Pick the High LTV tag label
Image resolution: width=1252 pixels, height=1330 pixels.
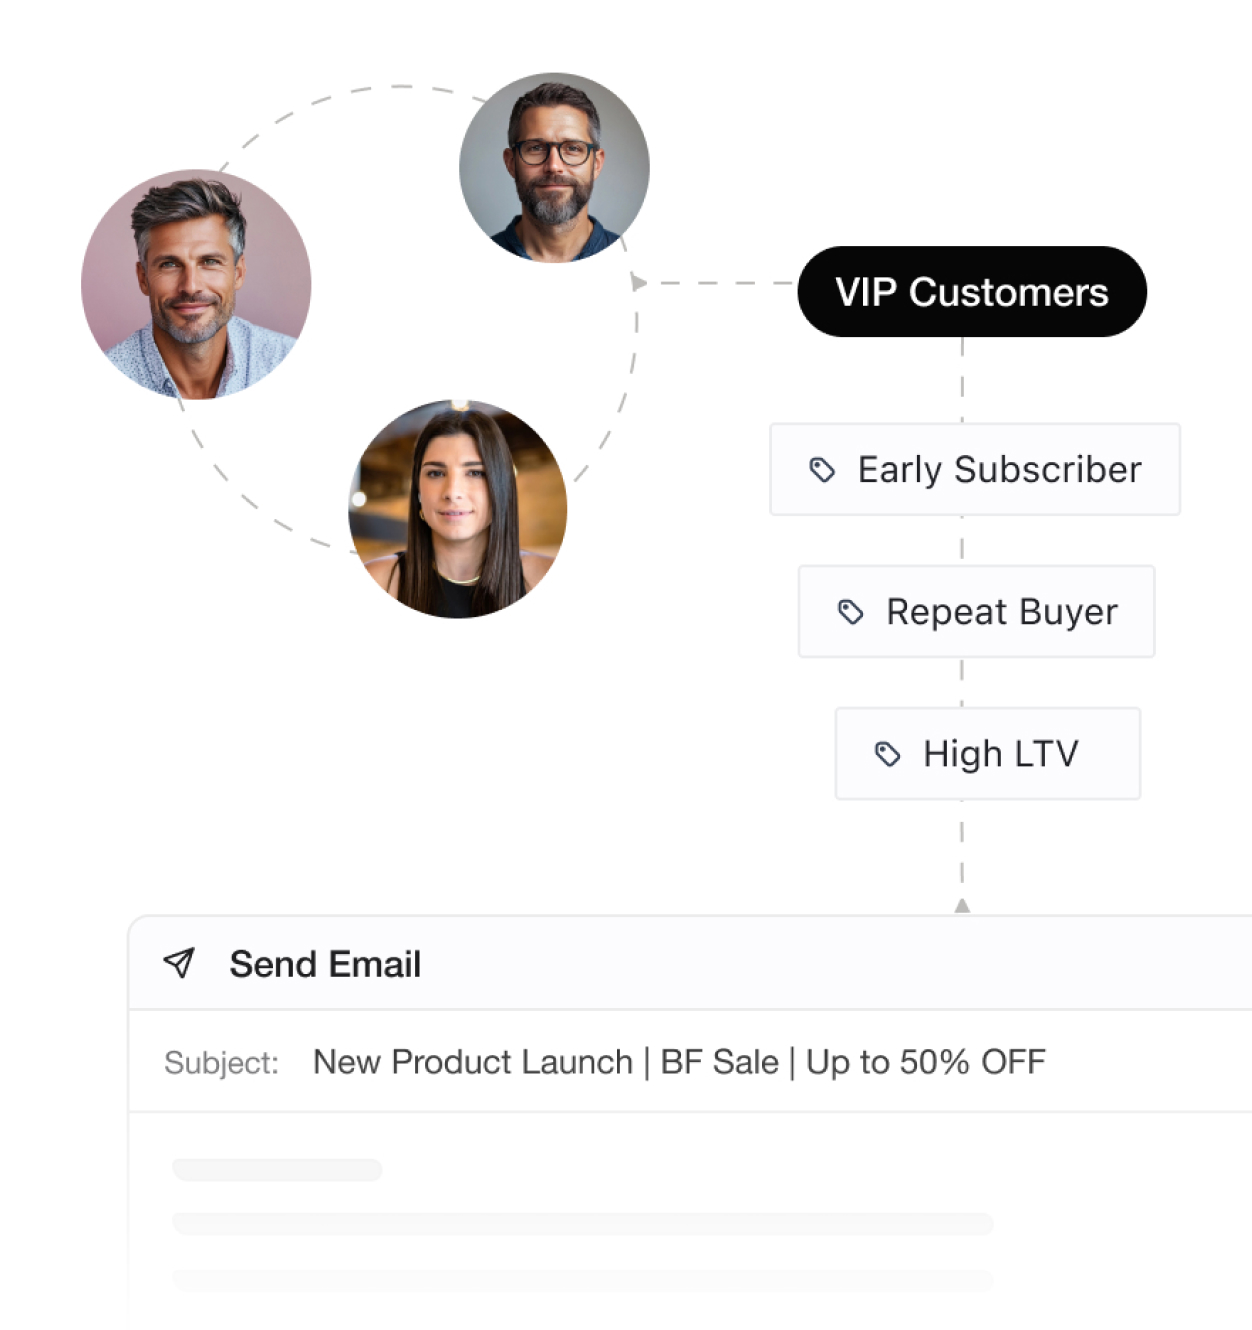coord(1000,754)
